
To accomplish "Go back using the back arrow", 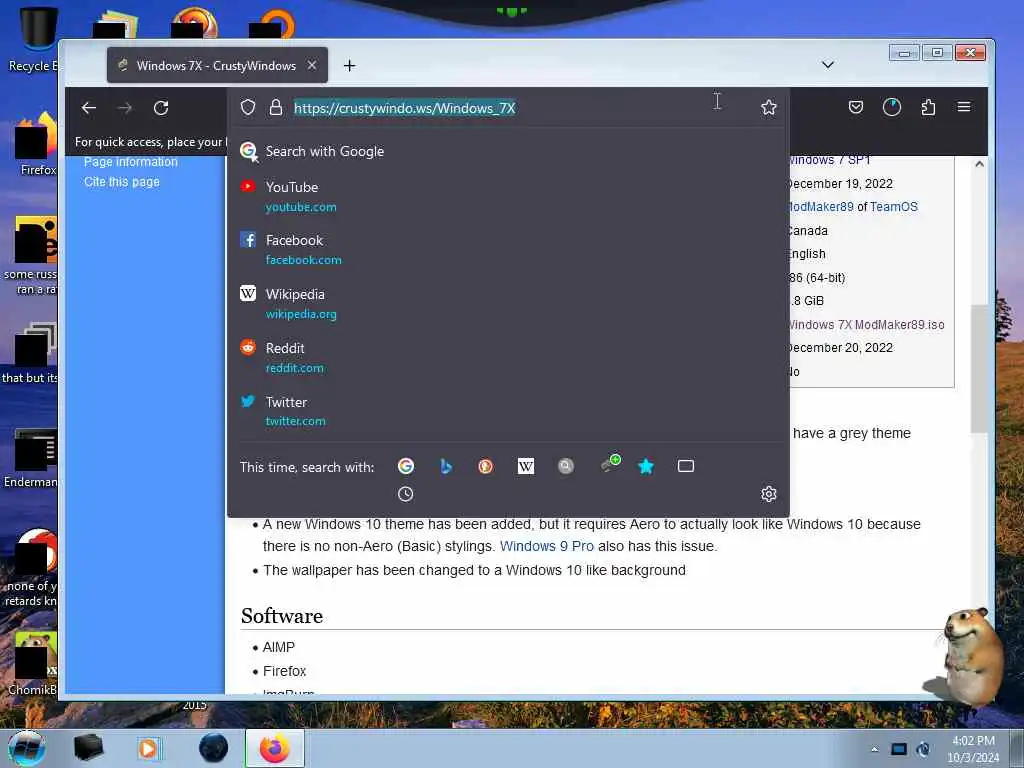I will (x=89, y=108).
